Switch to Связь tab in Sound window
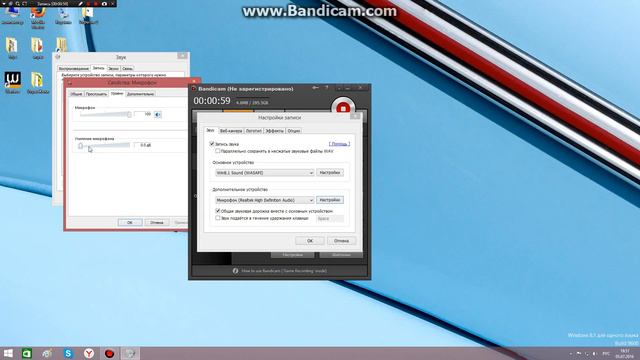 [127, 69]
